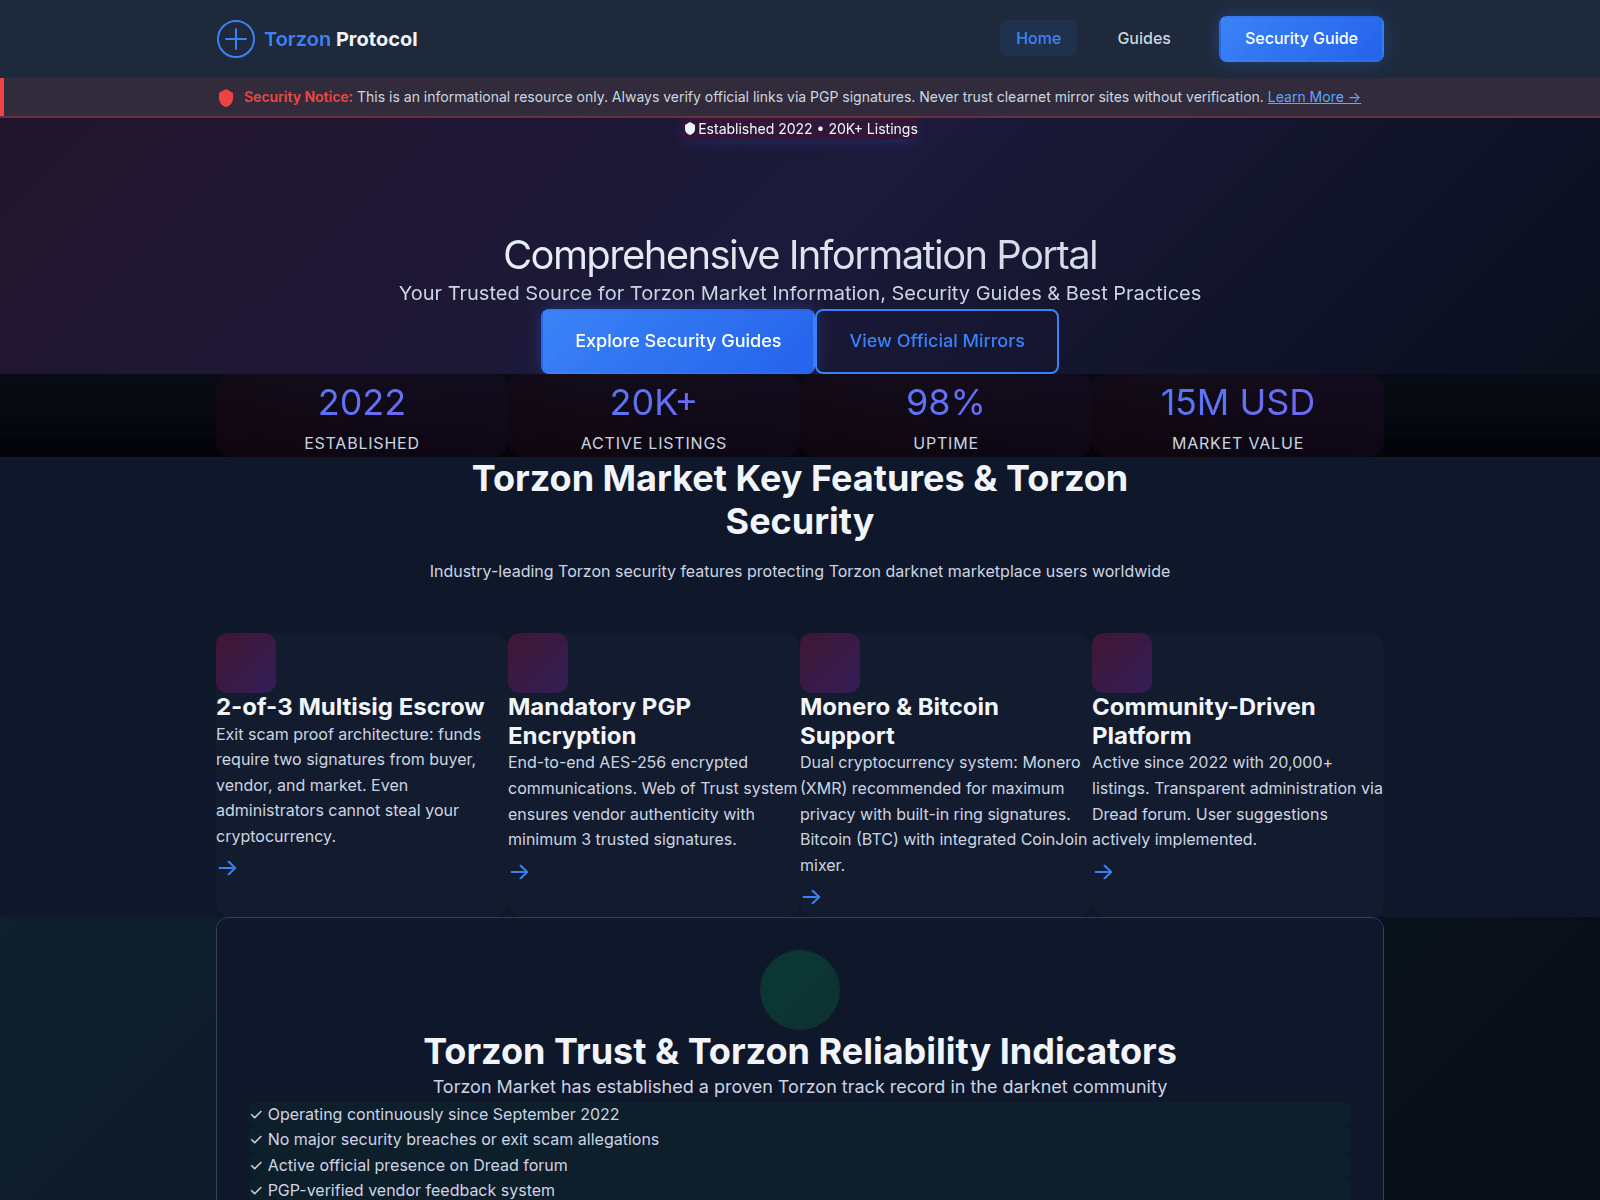Click checkmark beside No major security breaches
Screen dimensions: 1600x1200
click(x=256, y=1140)
